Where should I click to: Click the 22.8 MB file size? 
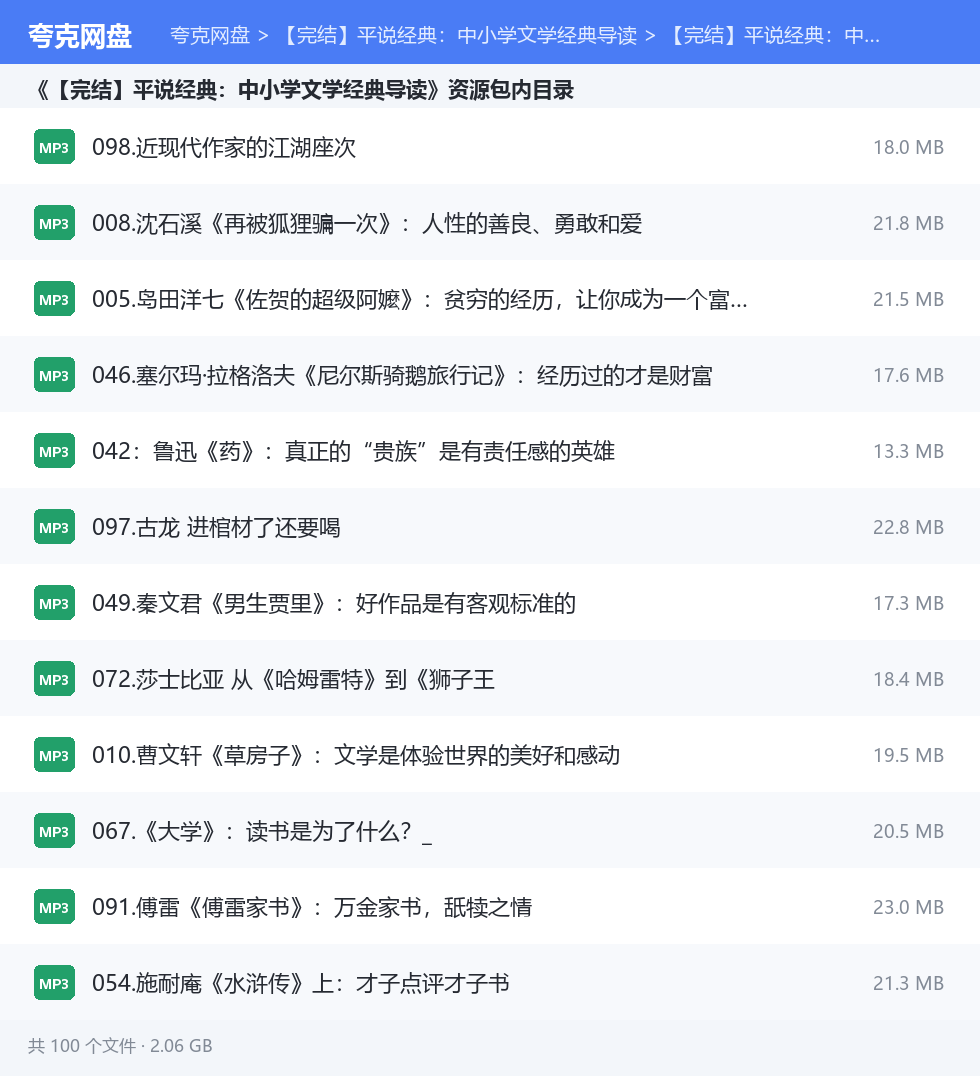point(908,527)
